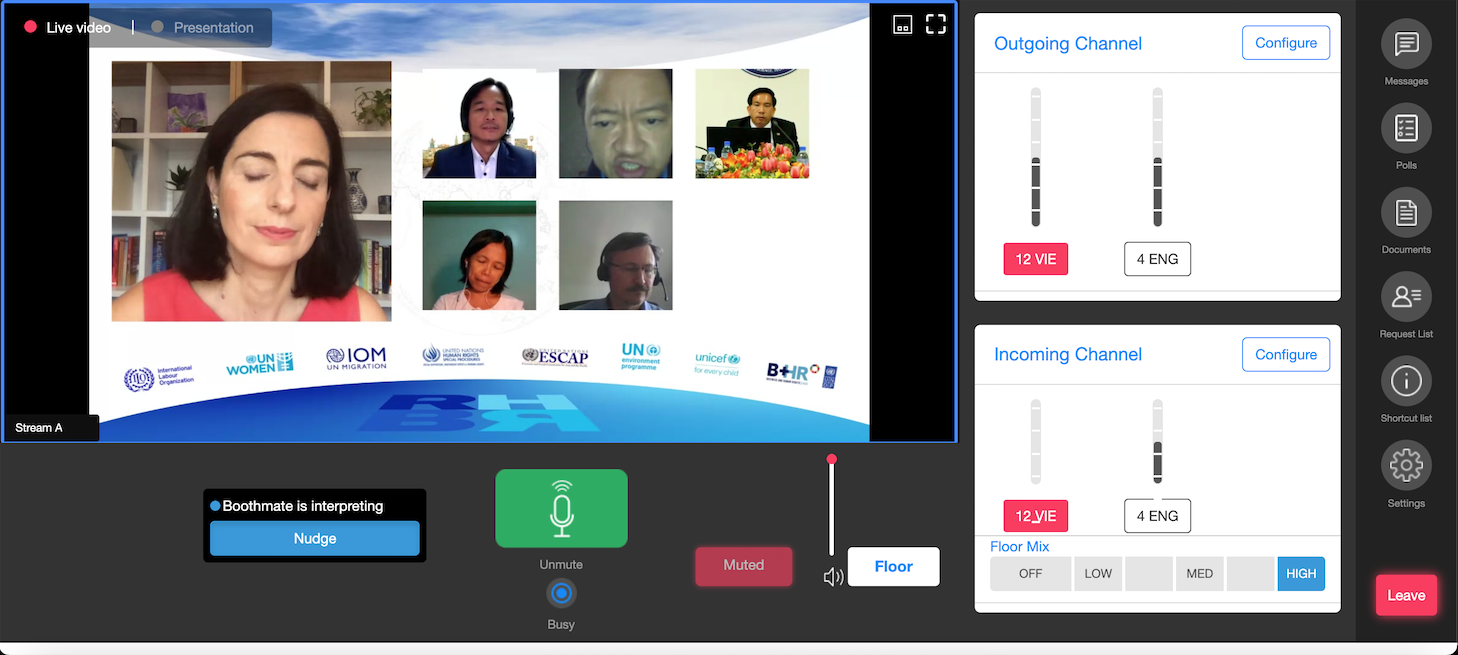Set Floor Mix to MED
Viewport: 1458px width, 655px height.
pyautogui.click(x=1199, y=574)
